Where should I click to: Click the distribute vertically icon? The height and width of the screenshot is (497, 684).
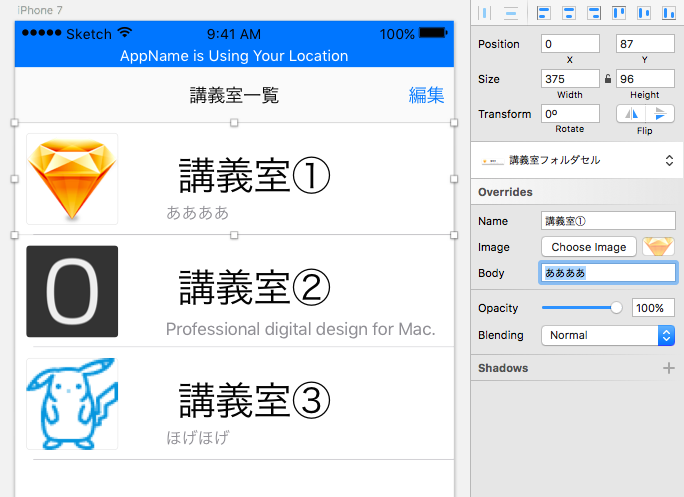click(x=511, y=13)
